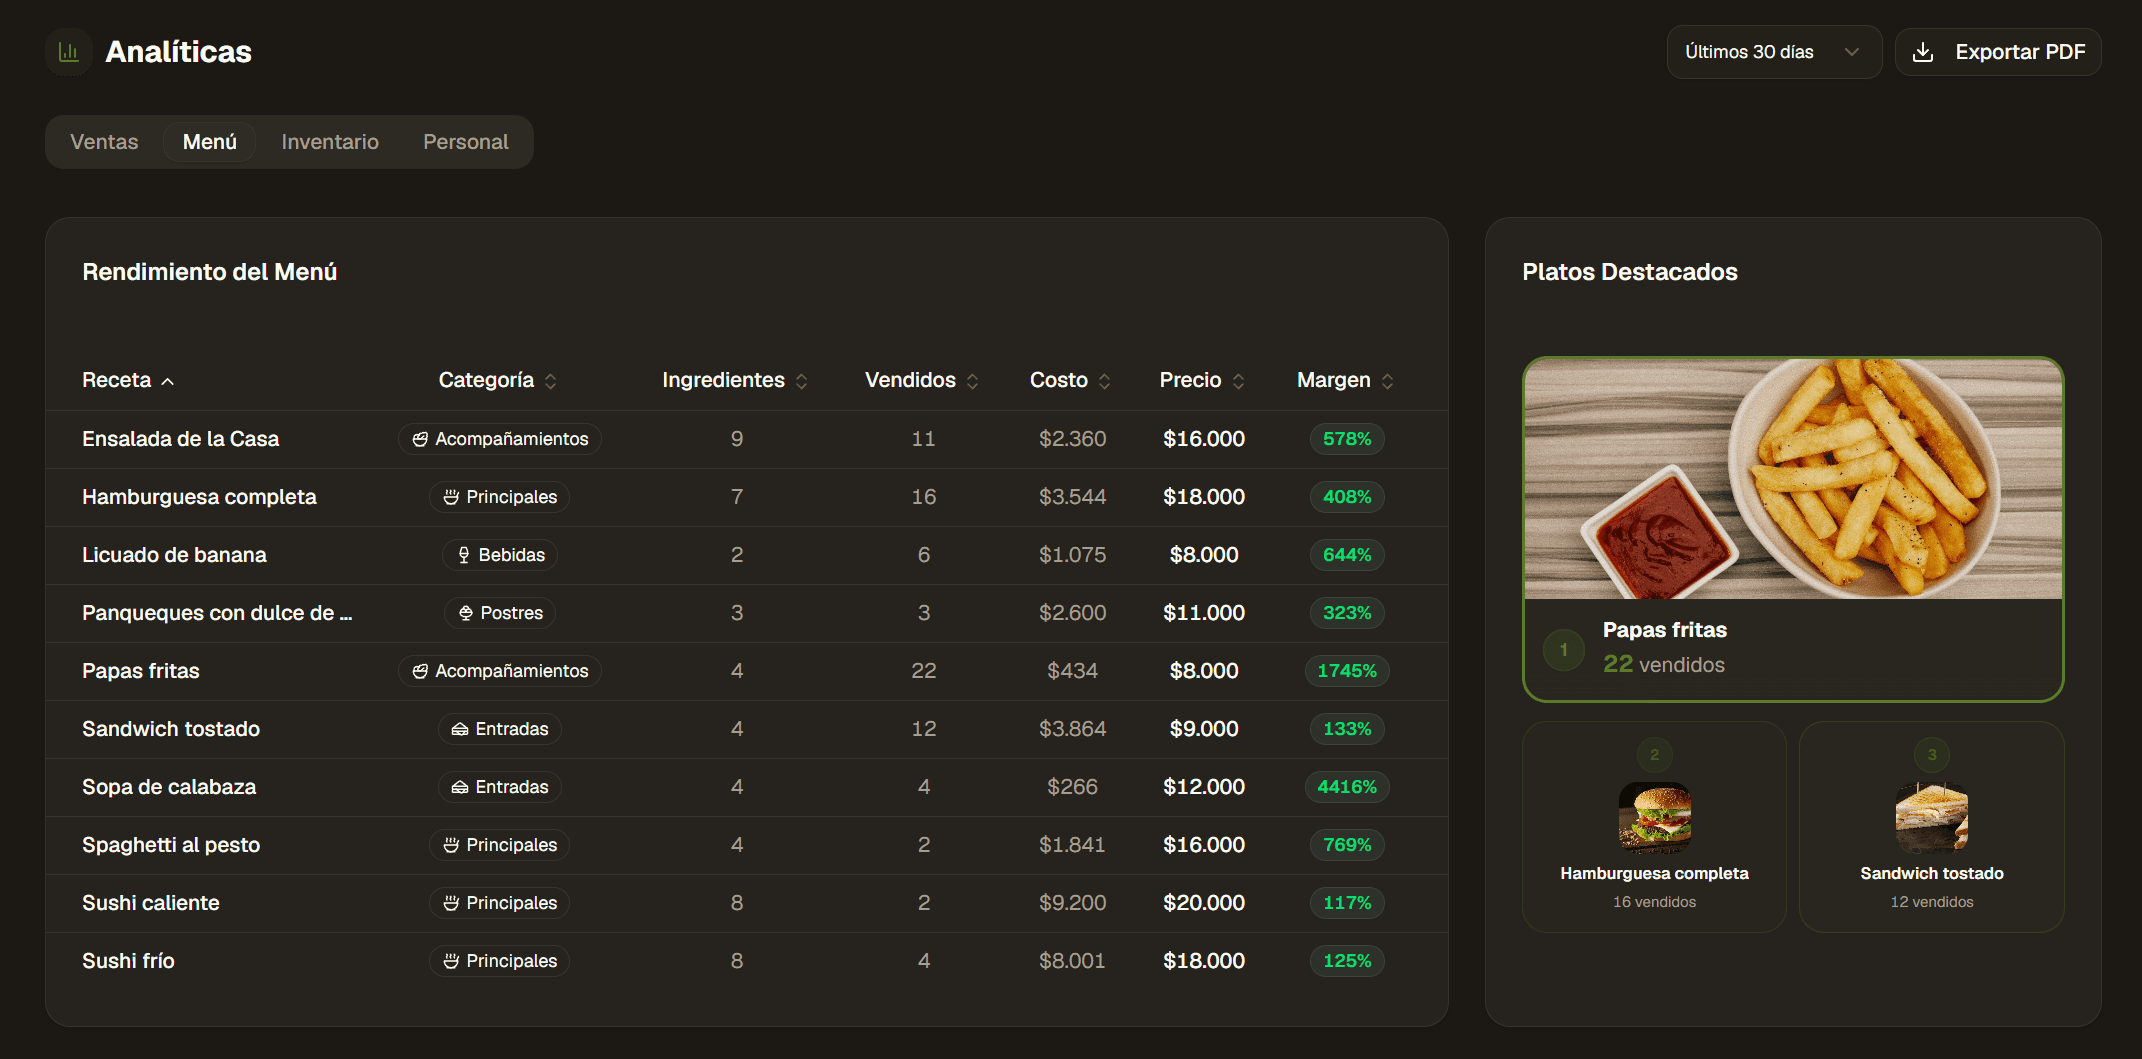Click rank 2 badge above Hamburguesa completa card

1655,755
